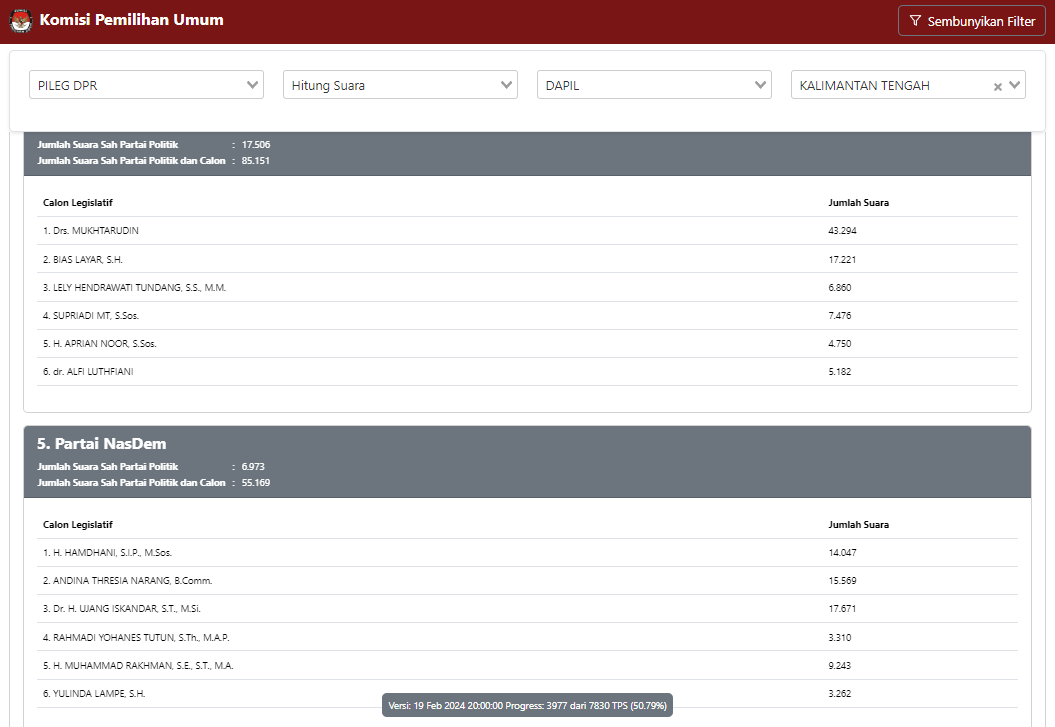
Task: Click the Komisi Pemilihan Umum title
Action: (131, 20)
